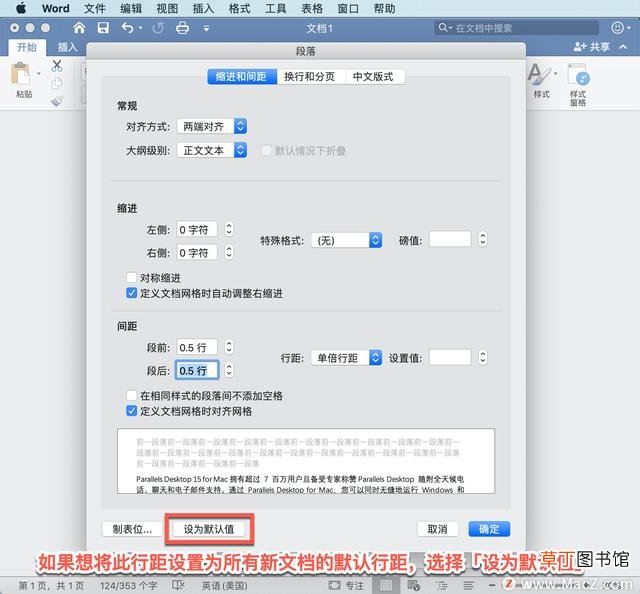The width and height of the screenshot is (640, 594).
Task: Open the Apple menu
Action: tap(20, 8)
